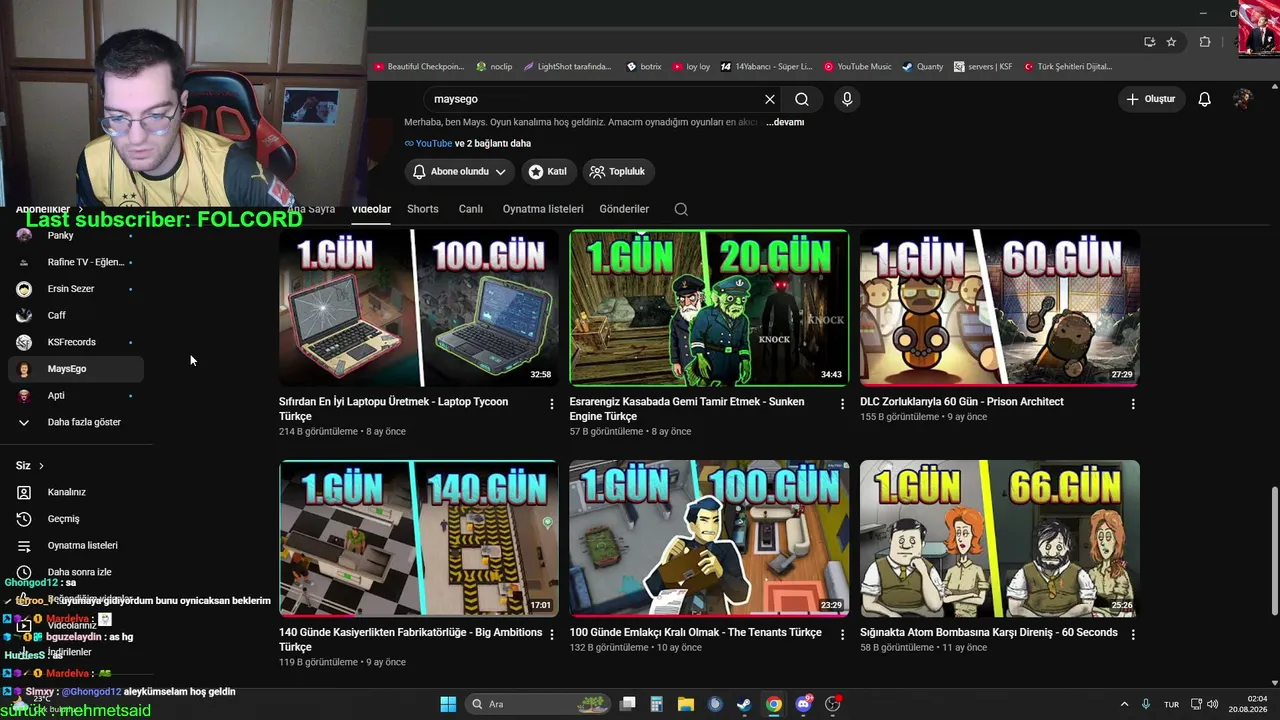Search within the channel using magnifier
Viewport: 1280px width, 720px height.
pyautogui.click(x=681, y=209)
